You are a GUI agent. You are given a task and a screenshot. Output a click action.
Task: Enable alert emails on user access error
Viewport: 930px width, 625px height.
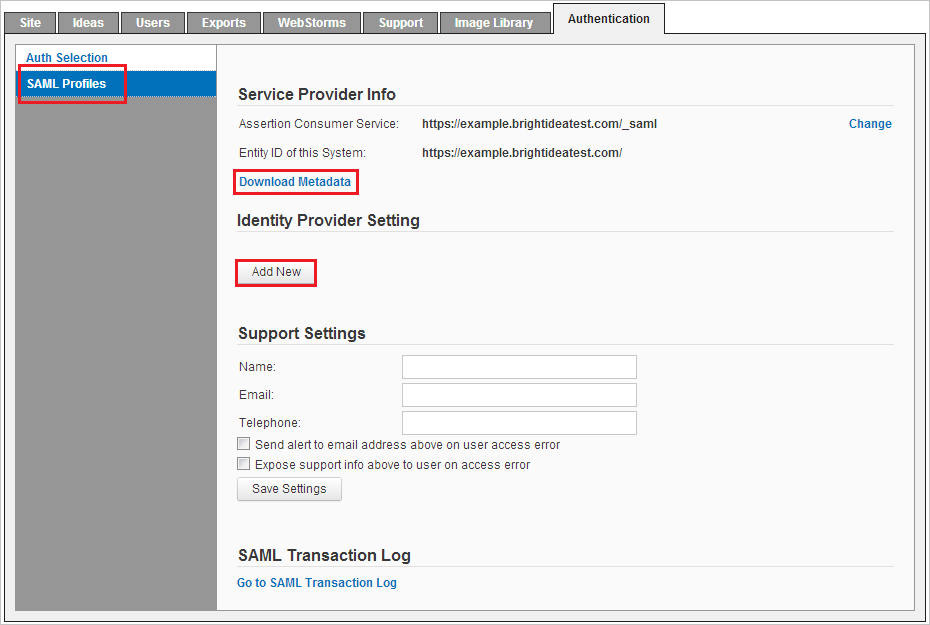[x=243, y=443]
